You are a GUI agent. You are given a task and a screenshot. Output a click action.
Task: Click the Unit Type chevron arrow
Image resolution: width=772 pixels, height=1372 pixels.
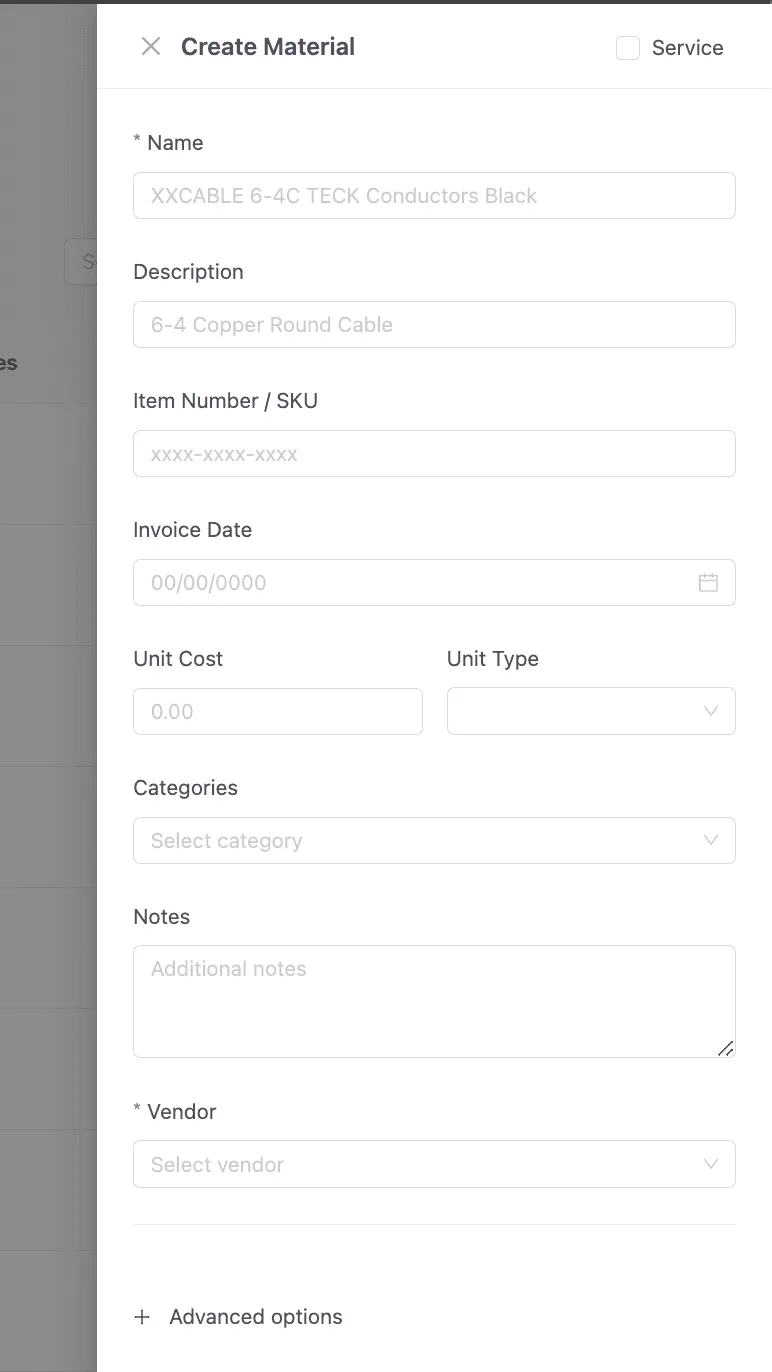tap(711, 712)
